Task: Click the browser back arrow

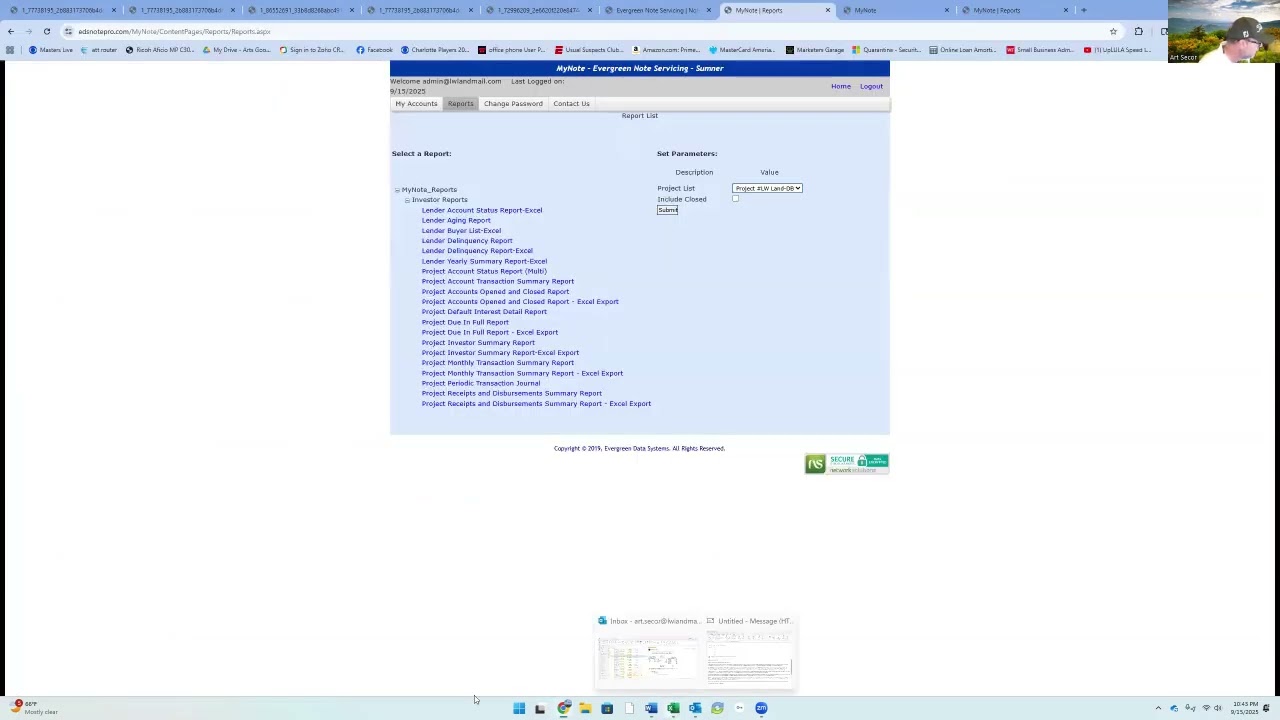Action: (10, 31)
